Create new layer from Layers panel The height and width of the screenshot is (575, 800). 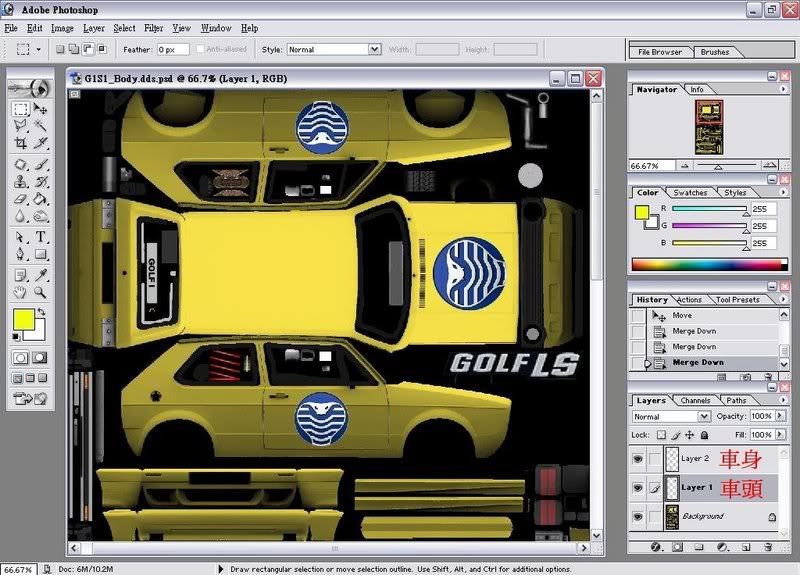[746, 547]
